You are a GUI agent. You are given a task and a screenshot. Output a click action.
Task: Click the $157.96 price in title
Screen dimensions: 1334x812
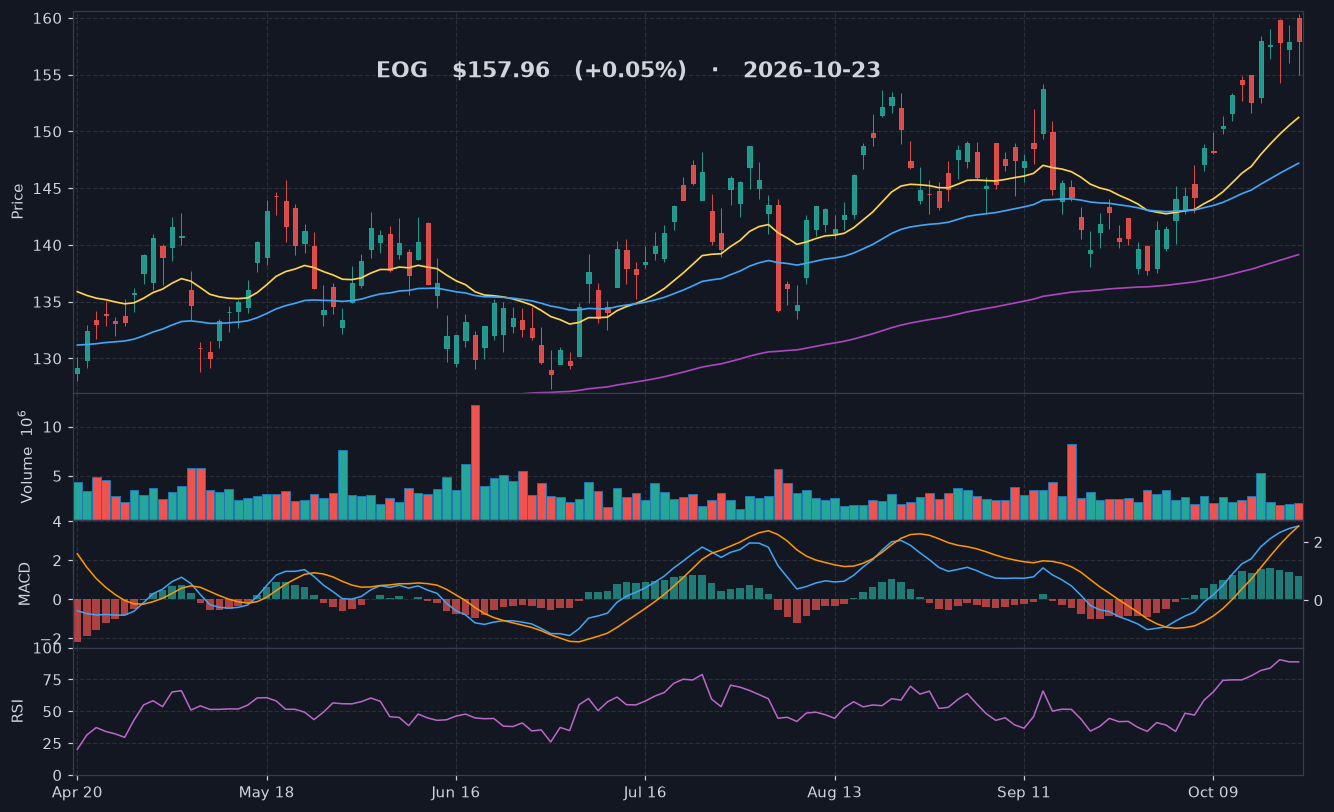[x=501, y=70]
